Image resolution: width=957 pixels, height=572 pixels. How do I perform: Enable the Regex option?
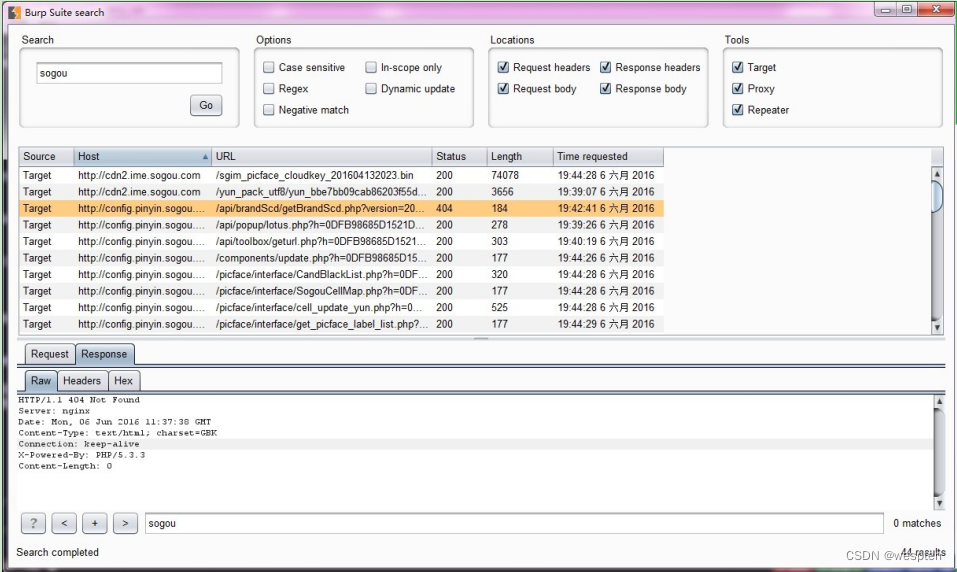click(269, 89)
